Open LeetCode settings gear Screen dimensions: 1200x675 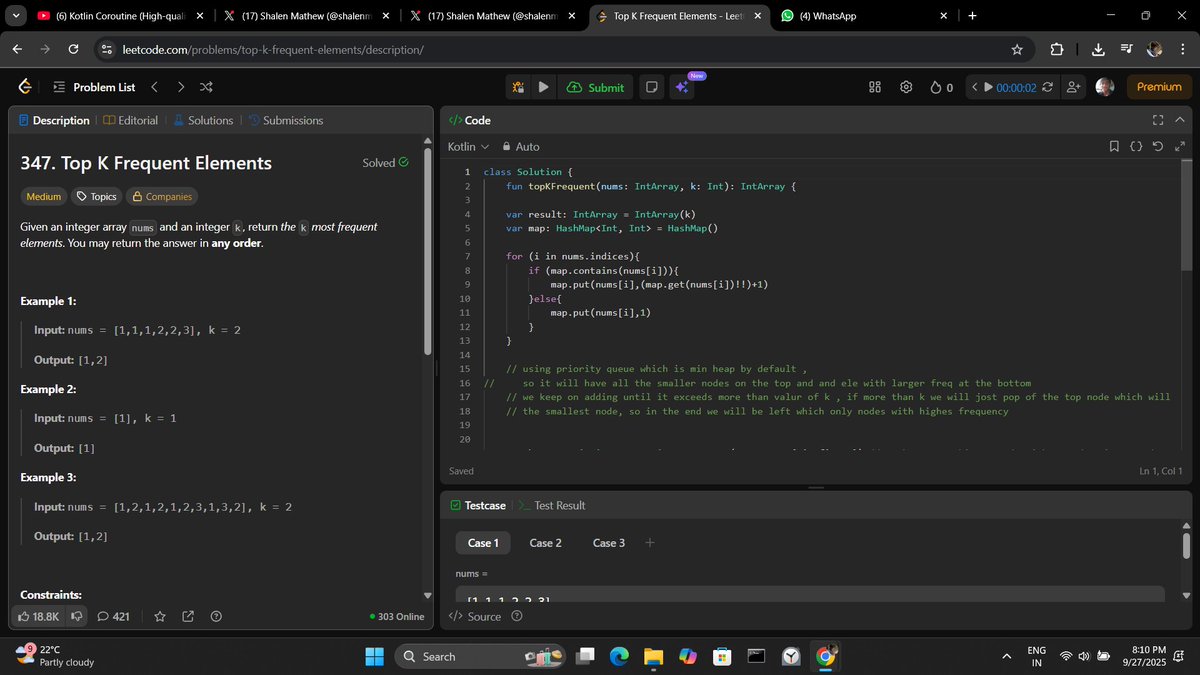[906, 87]
